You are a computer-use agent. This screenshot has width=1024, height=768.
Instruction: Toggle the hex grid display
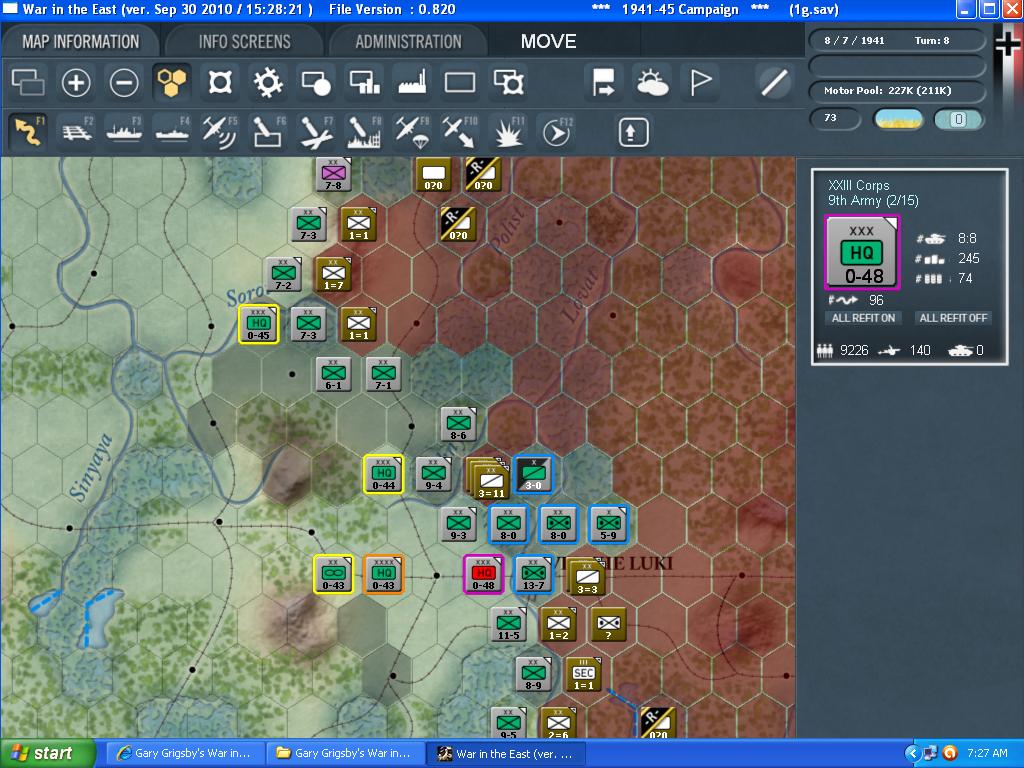click(x=172, y=83)
